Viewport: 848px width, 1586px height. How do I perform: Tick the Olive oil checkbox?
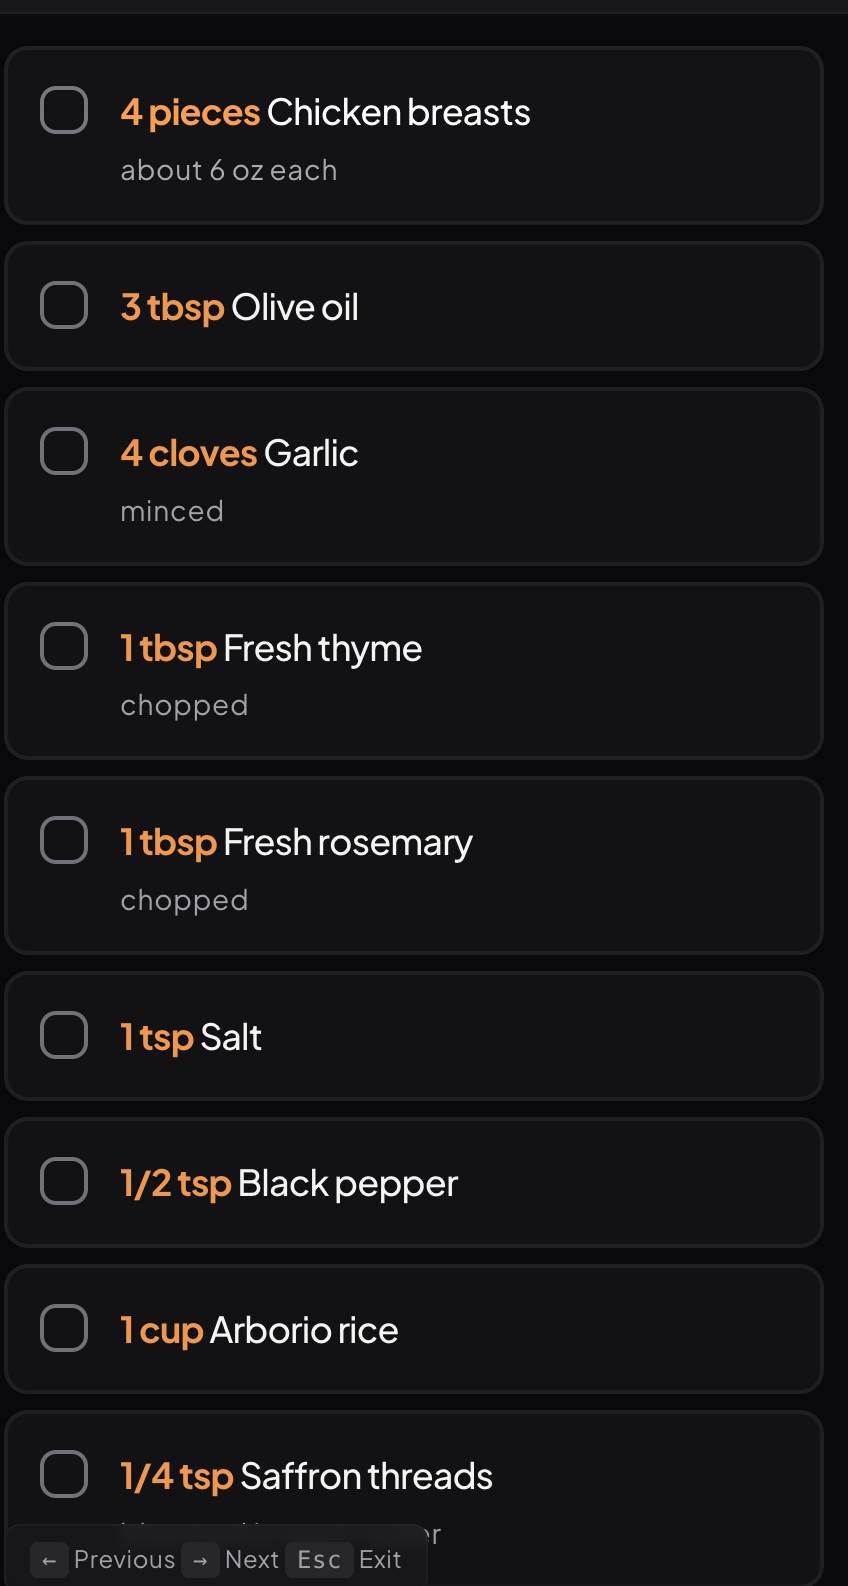(x=64, y=305)
